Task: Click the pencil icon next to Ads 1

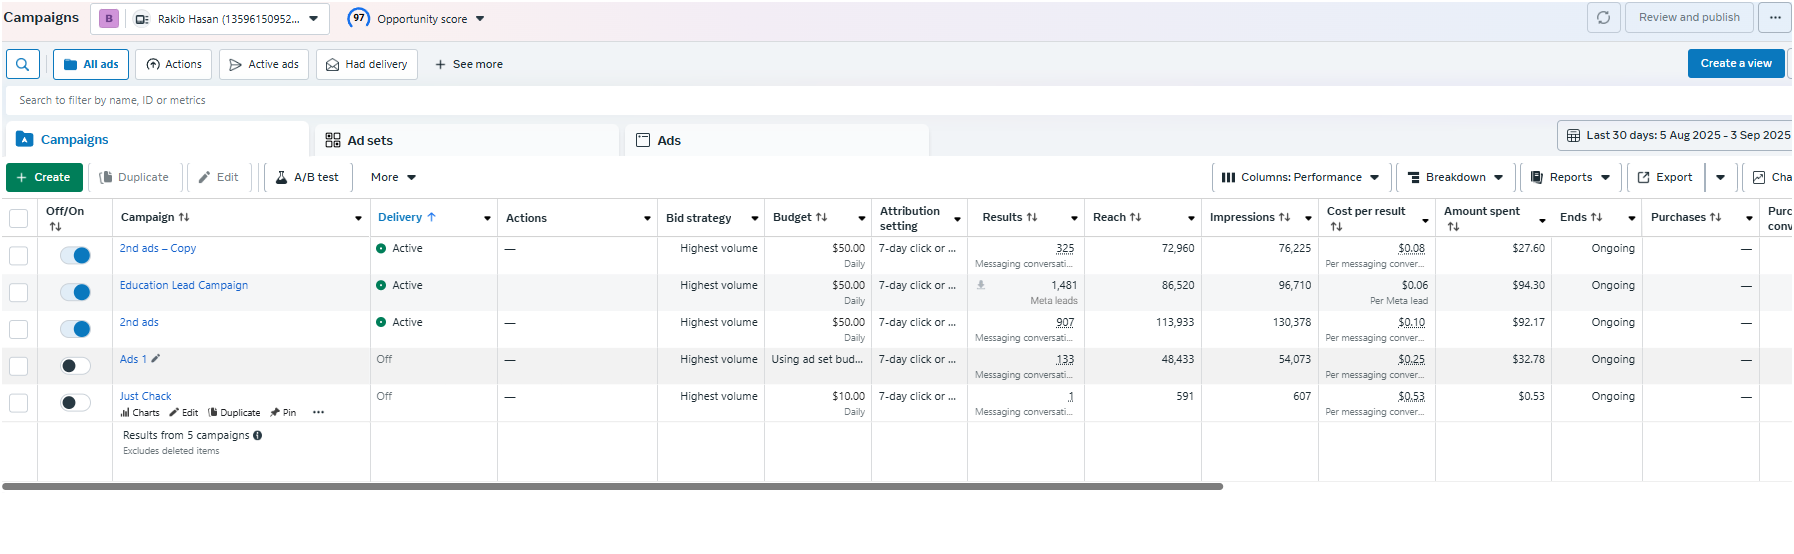Action: click(x=155, y=359)
